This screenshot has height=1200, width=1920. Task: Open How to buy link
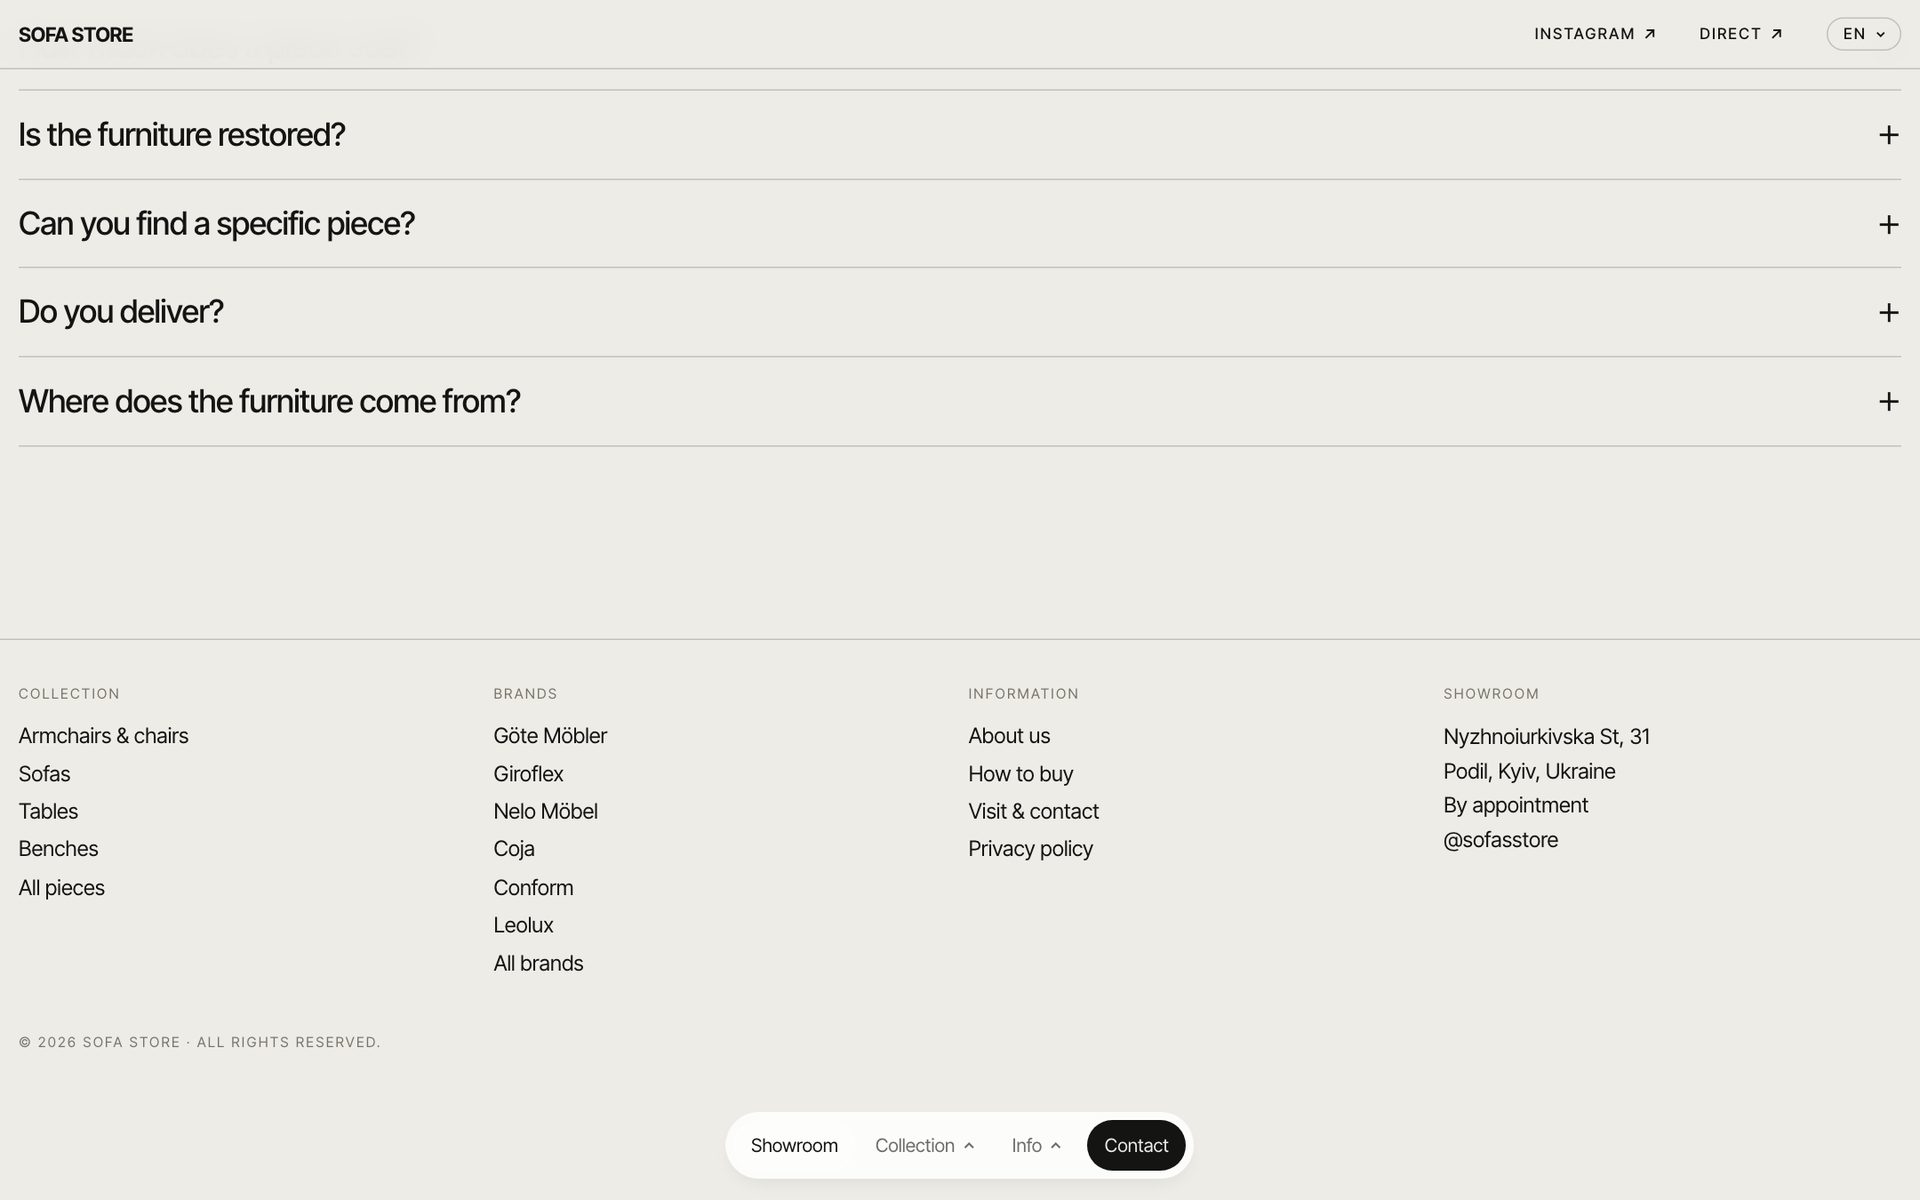(x=1020, y=774)
